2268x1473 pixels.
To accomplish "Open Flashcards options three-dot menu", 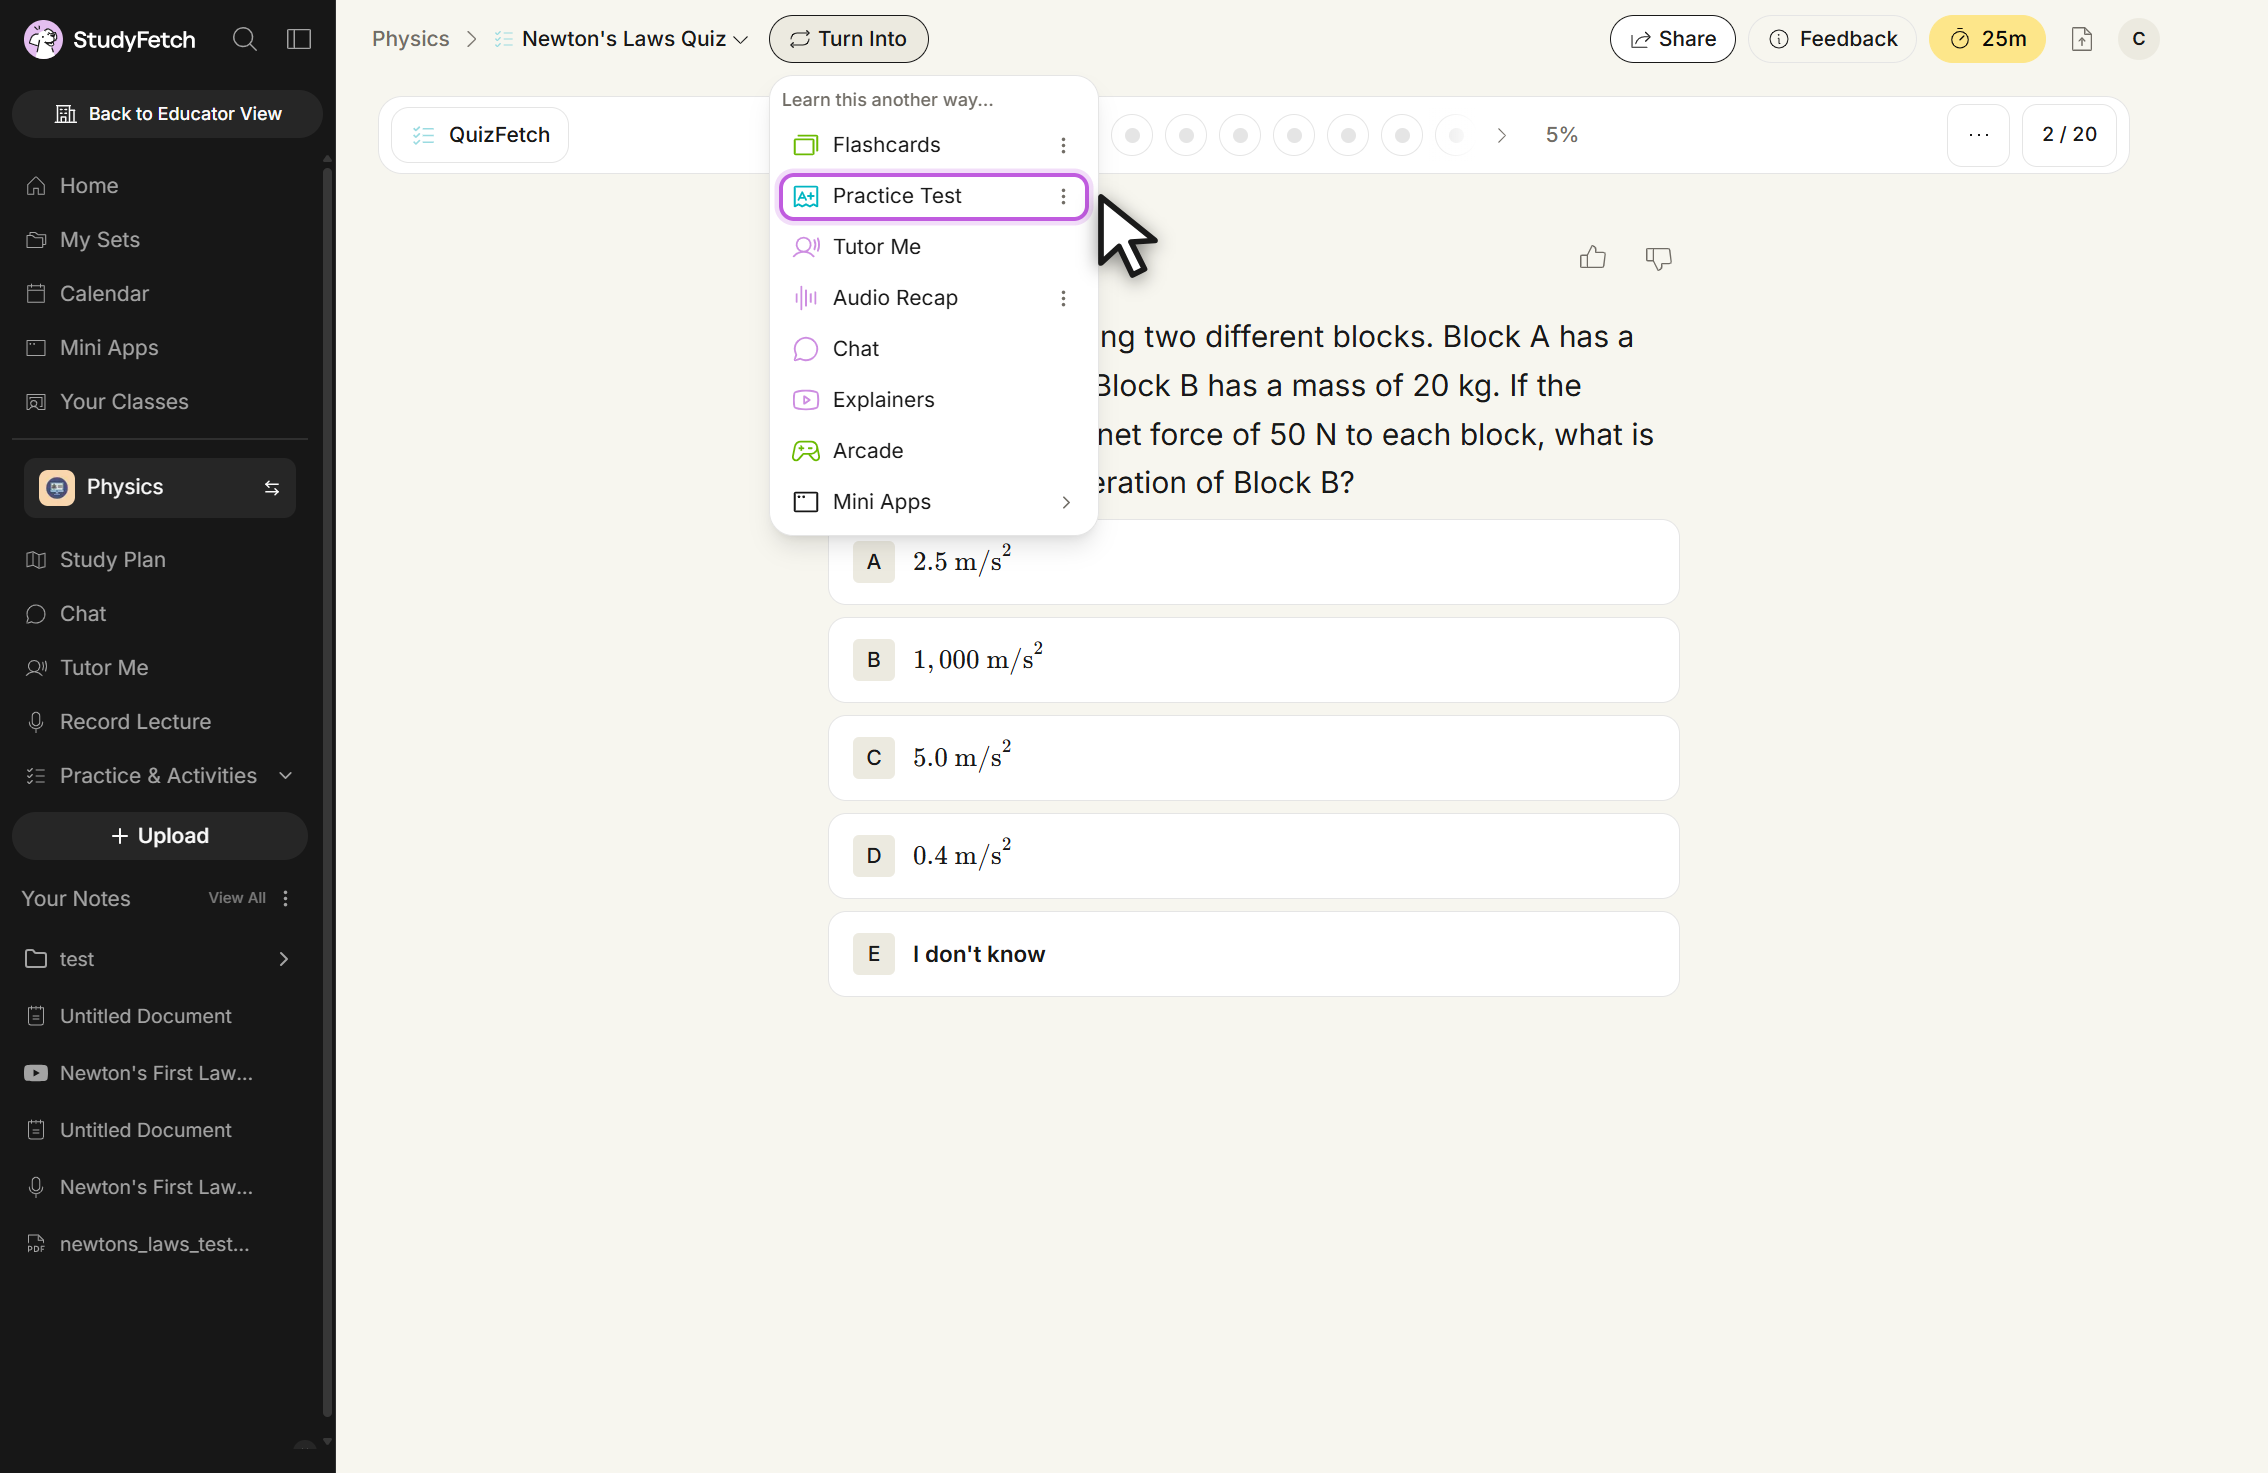I will pos(1063,145).
